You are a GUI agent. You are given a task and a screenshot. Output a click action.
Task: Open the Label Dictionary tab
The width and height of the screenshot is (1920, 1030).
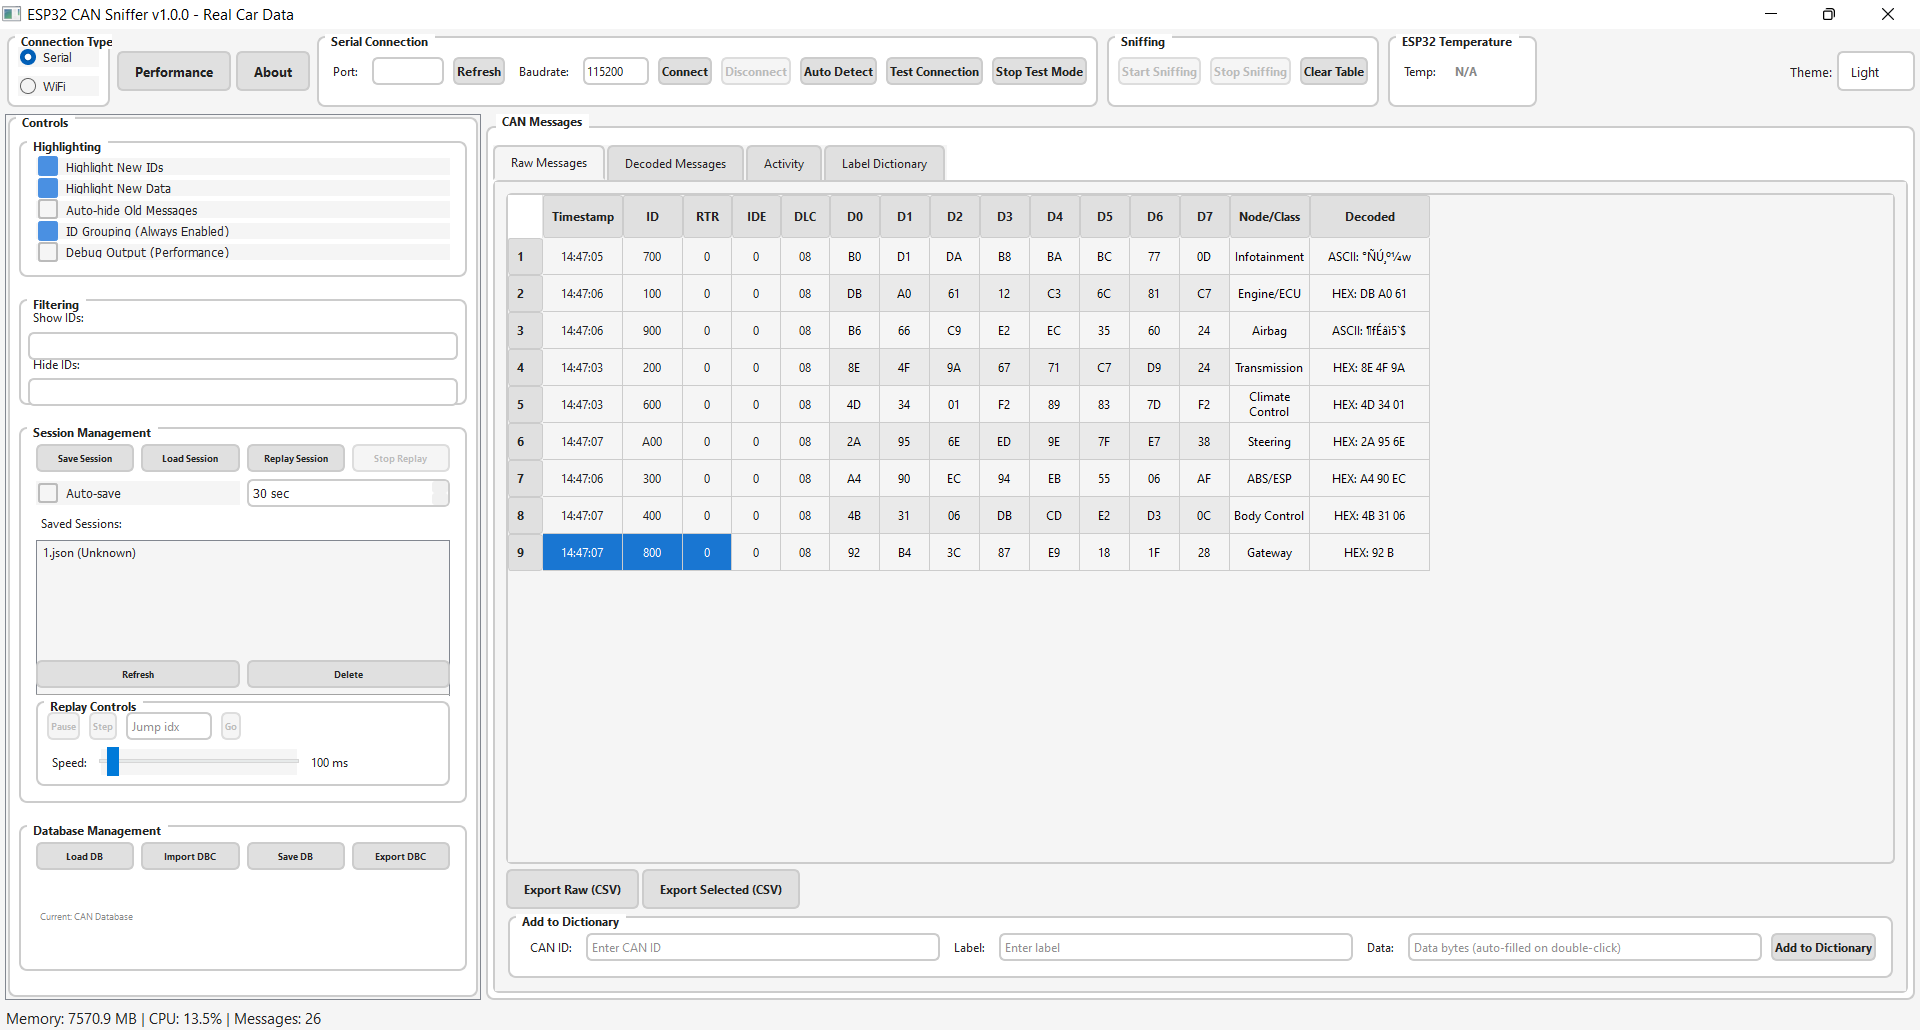tap(883, 162)
